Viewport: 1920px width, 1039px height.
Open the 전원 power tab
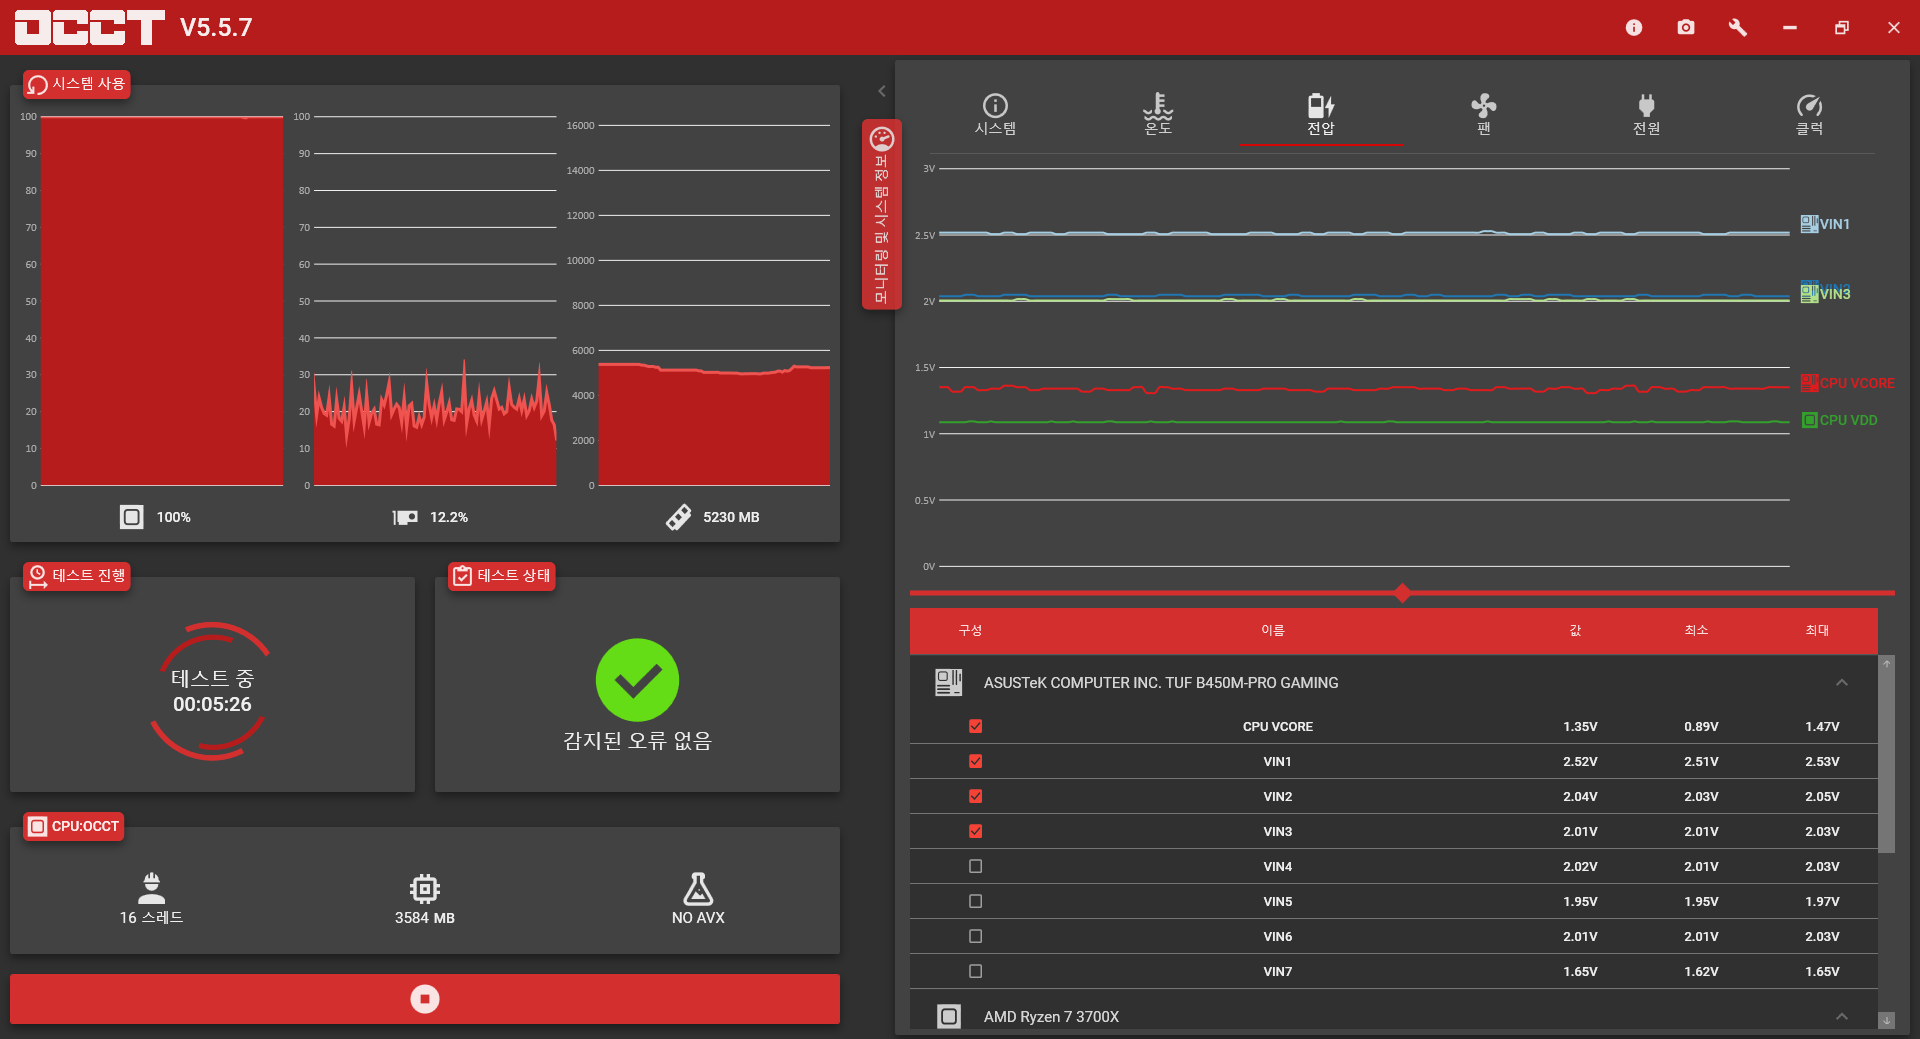click(x=1647, y=115)
